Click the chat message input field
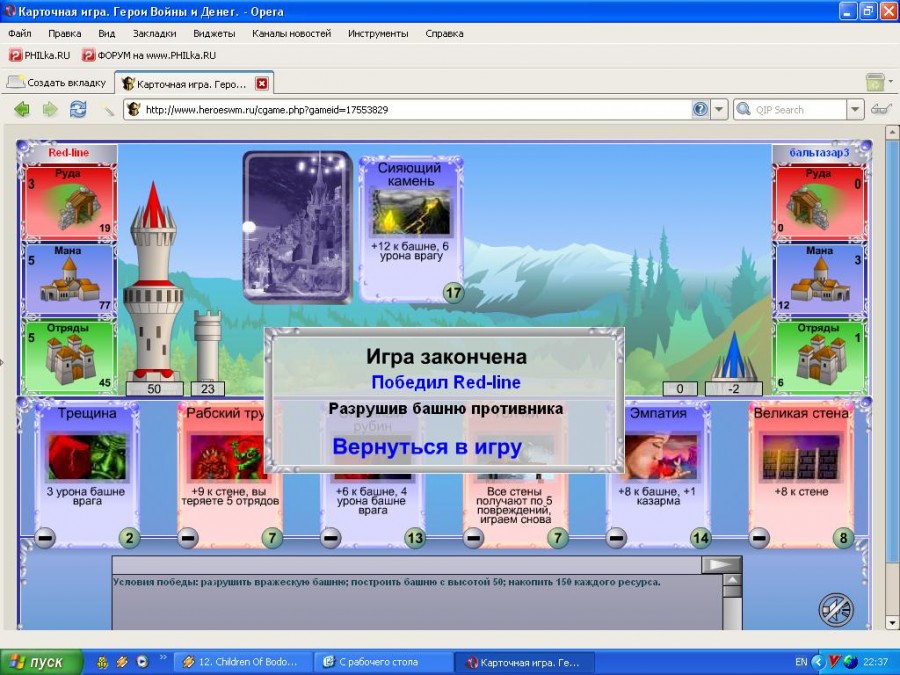Image resolution: width=900 pixels, height=675 pixels. [406, 565]
